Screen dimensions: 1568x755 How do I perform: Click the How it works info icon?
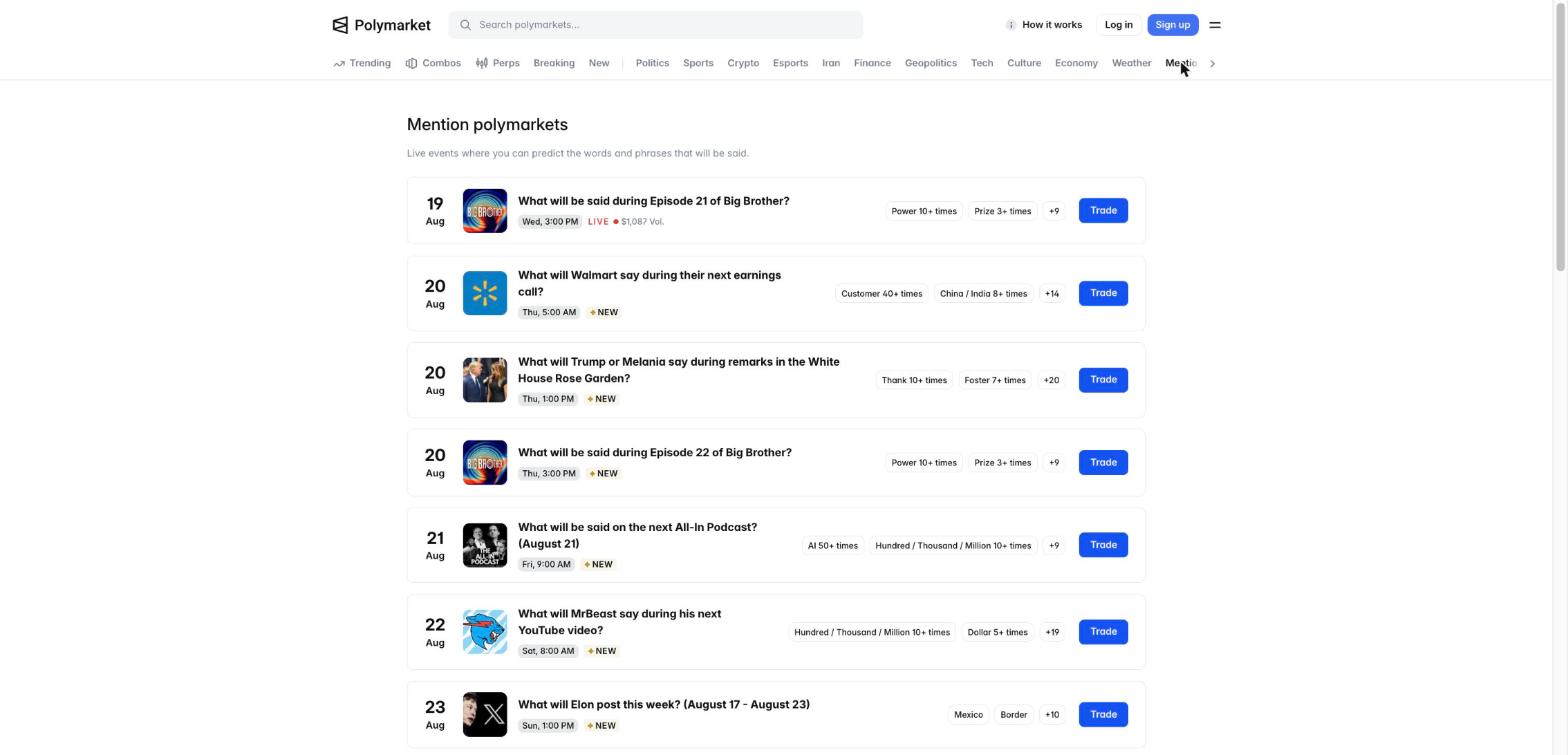[1011, 25]
